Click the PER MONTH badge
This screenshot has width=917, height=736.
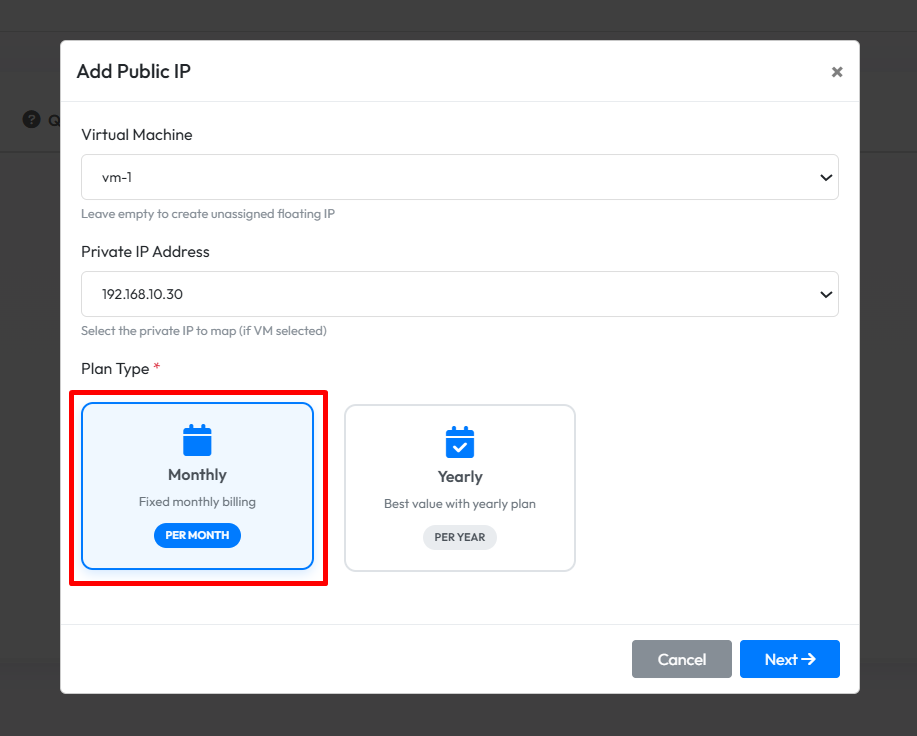tap(197, 535)
